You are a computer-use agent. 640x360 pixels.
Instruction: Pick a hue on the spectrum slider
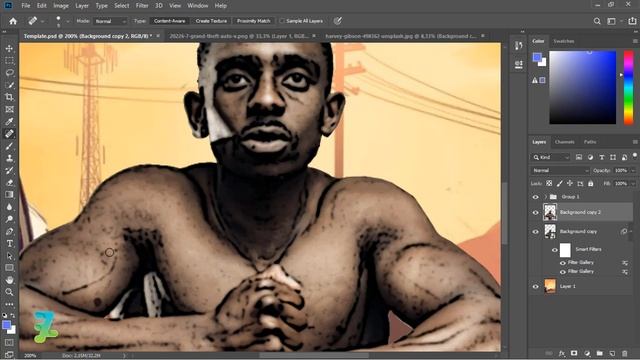(x=628, y=87)
